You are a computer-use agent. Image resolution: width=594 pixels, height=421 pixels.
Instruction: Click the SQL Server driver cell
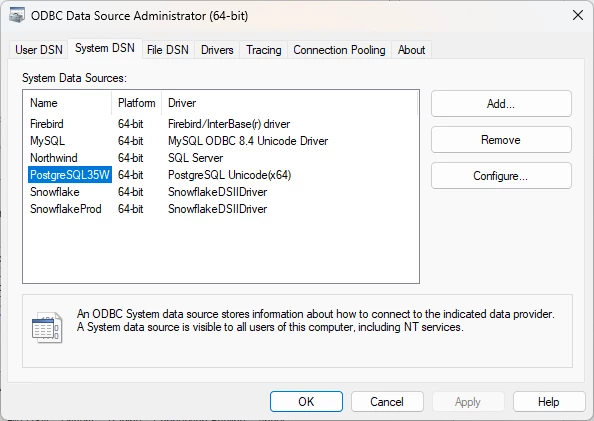pyautogui.click(x=195, y=158)
